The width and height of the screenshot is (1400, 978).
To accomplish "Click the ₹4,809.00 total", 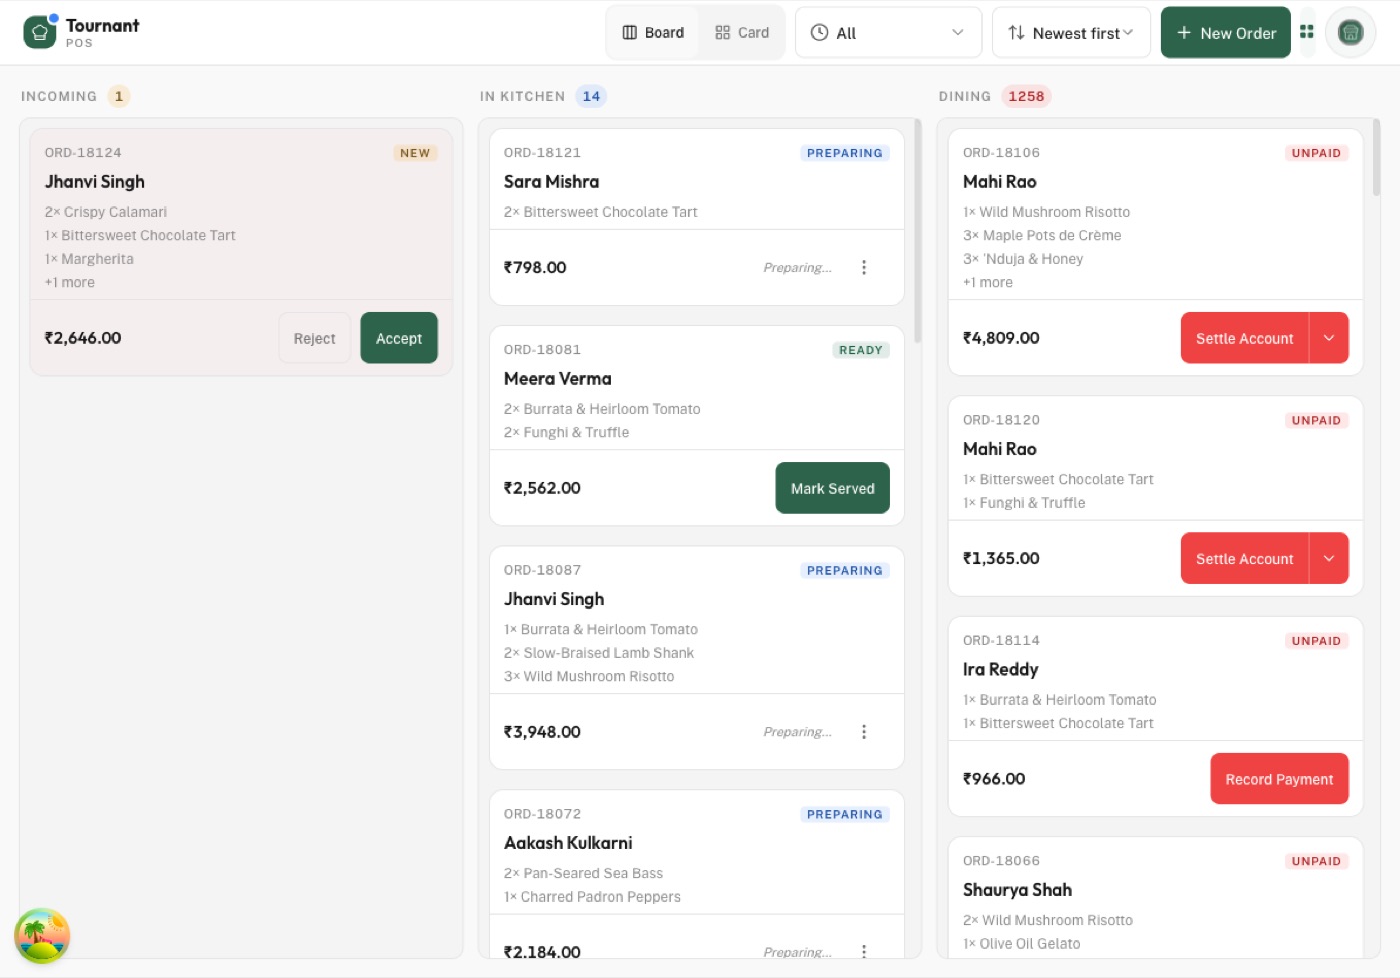I will [x=1001, y=338].
